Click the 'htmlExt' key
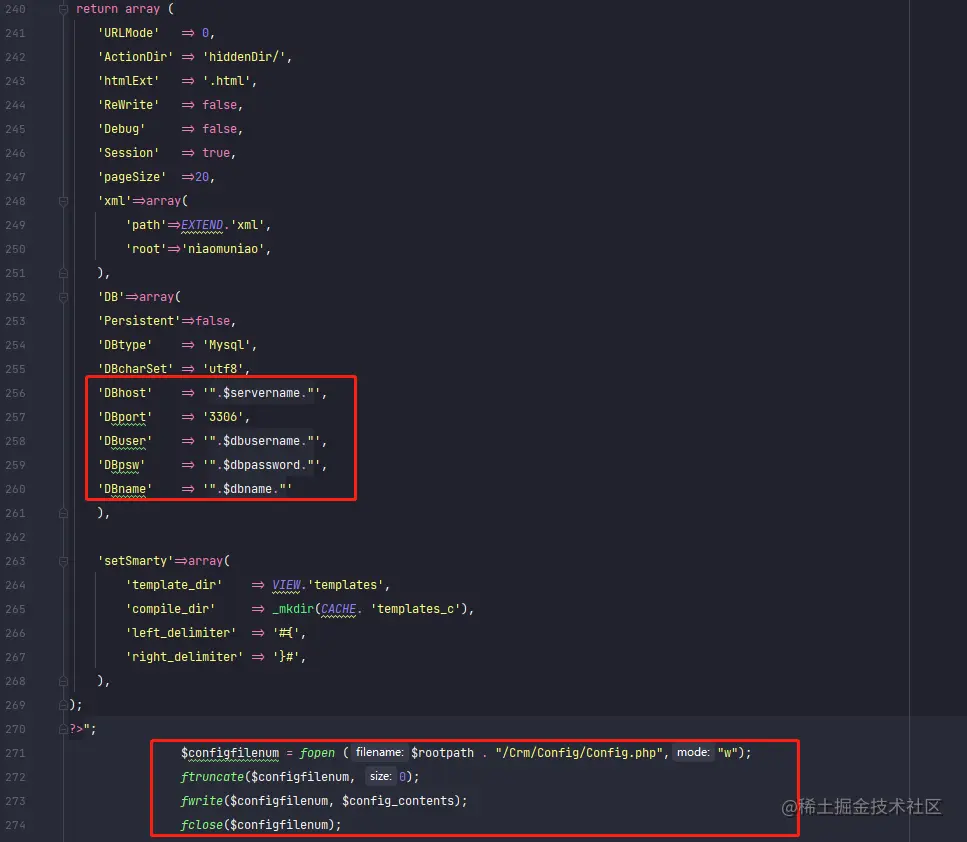 point(128,81)
